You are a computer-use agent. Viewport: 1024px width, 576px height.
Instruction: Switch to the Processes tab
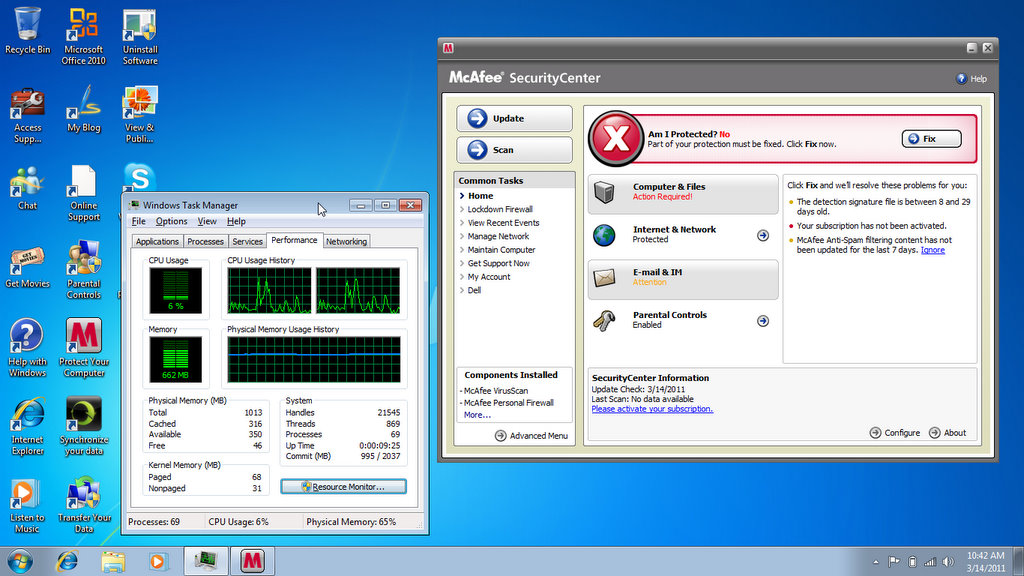(205, 242)
